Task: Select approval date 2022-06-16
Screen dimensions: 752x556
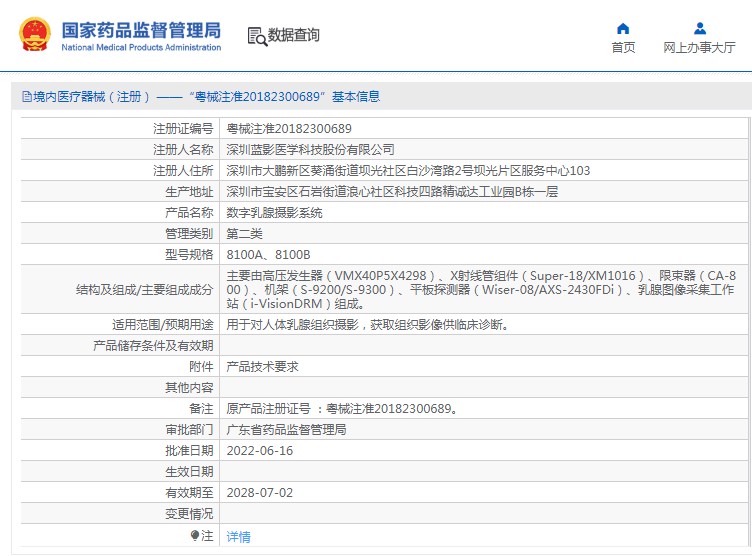Action: pyautogui.click(x=259, y=451)
